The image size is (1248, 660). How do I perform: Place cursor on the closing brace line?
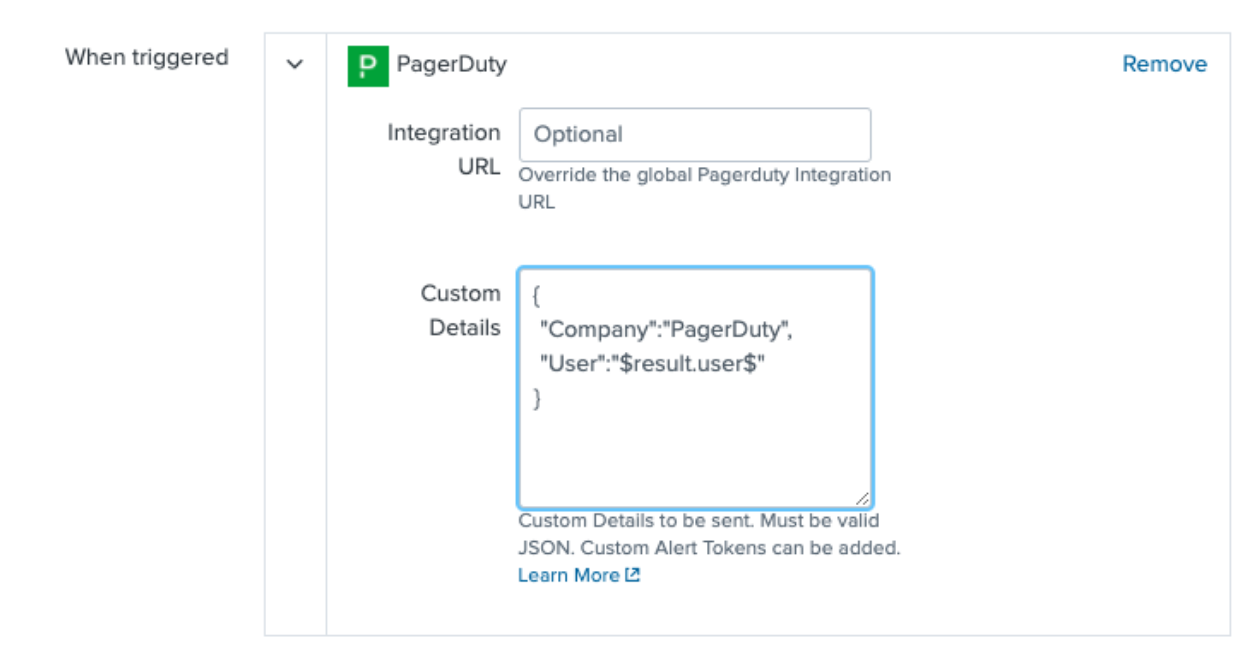tap(538, 398)
